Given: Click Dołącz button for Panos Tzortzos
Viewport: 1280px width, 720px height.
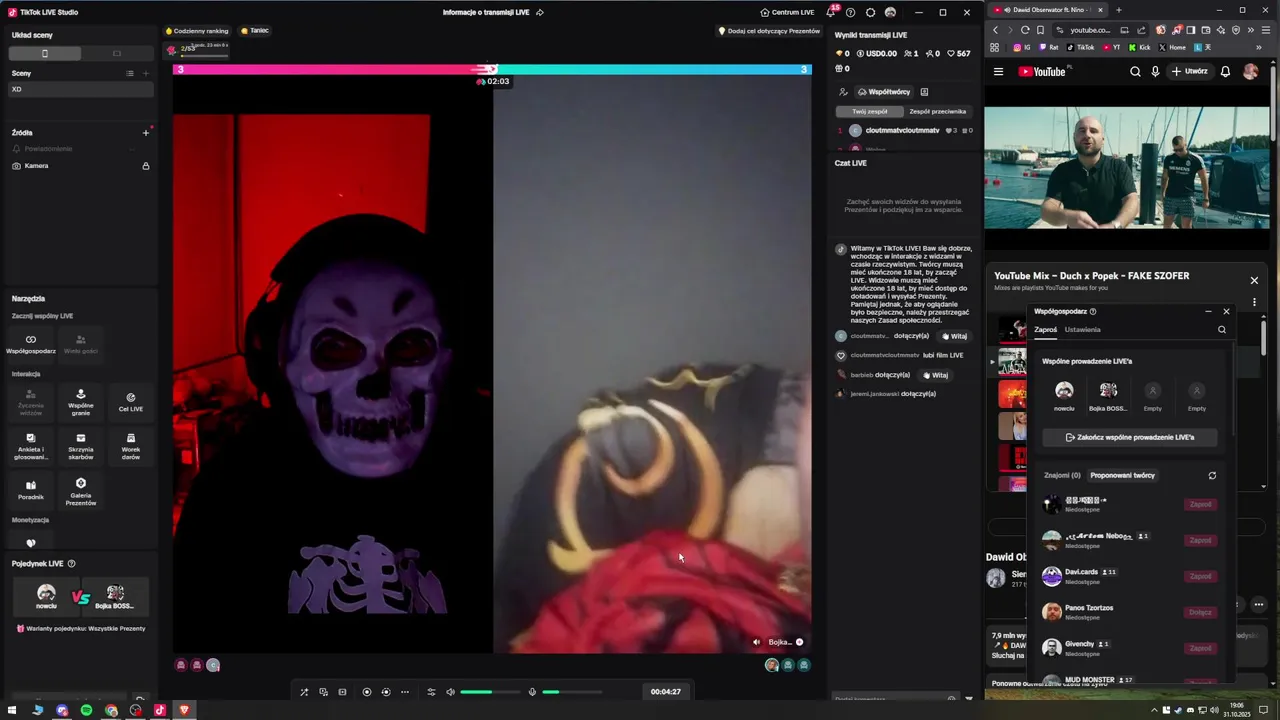Looking at the screenshot, I should point(1200,612).
